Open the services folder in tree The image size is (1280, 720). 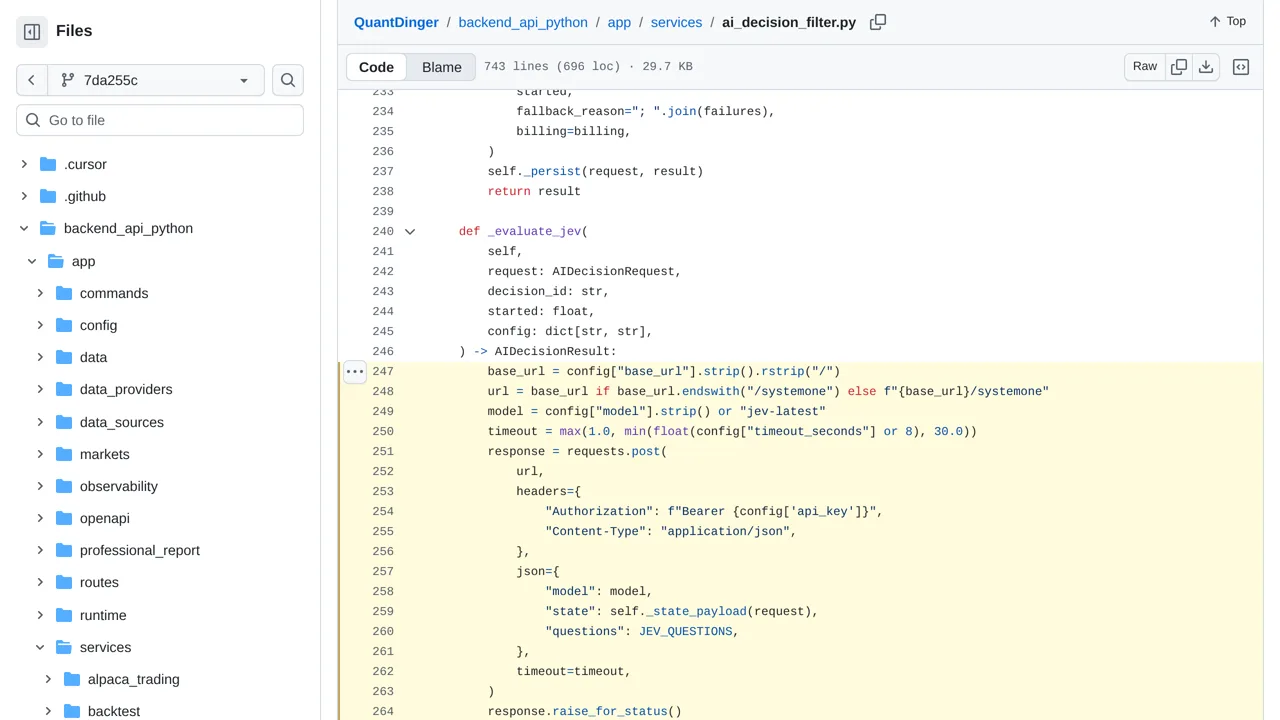pos(105,647)
